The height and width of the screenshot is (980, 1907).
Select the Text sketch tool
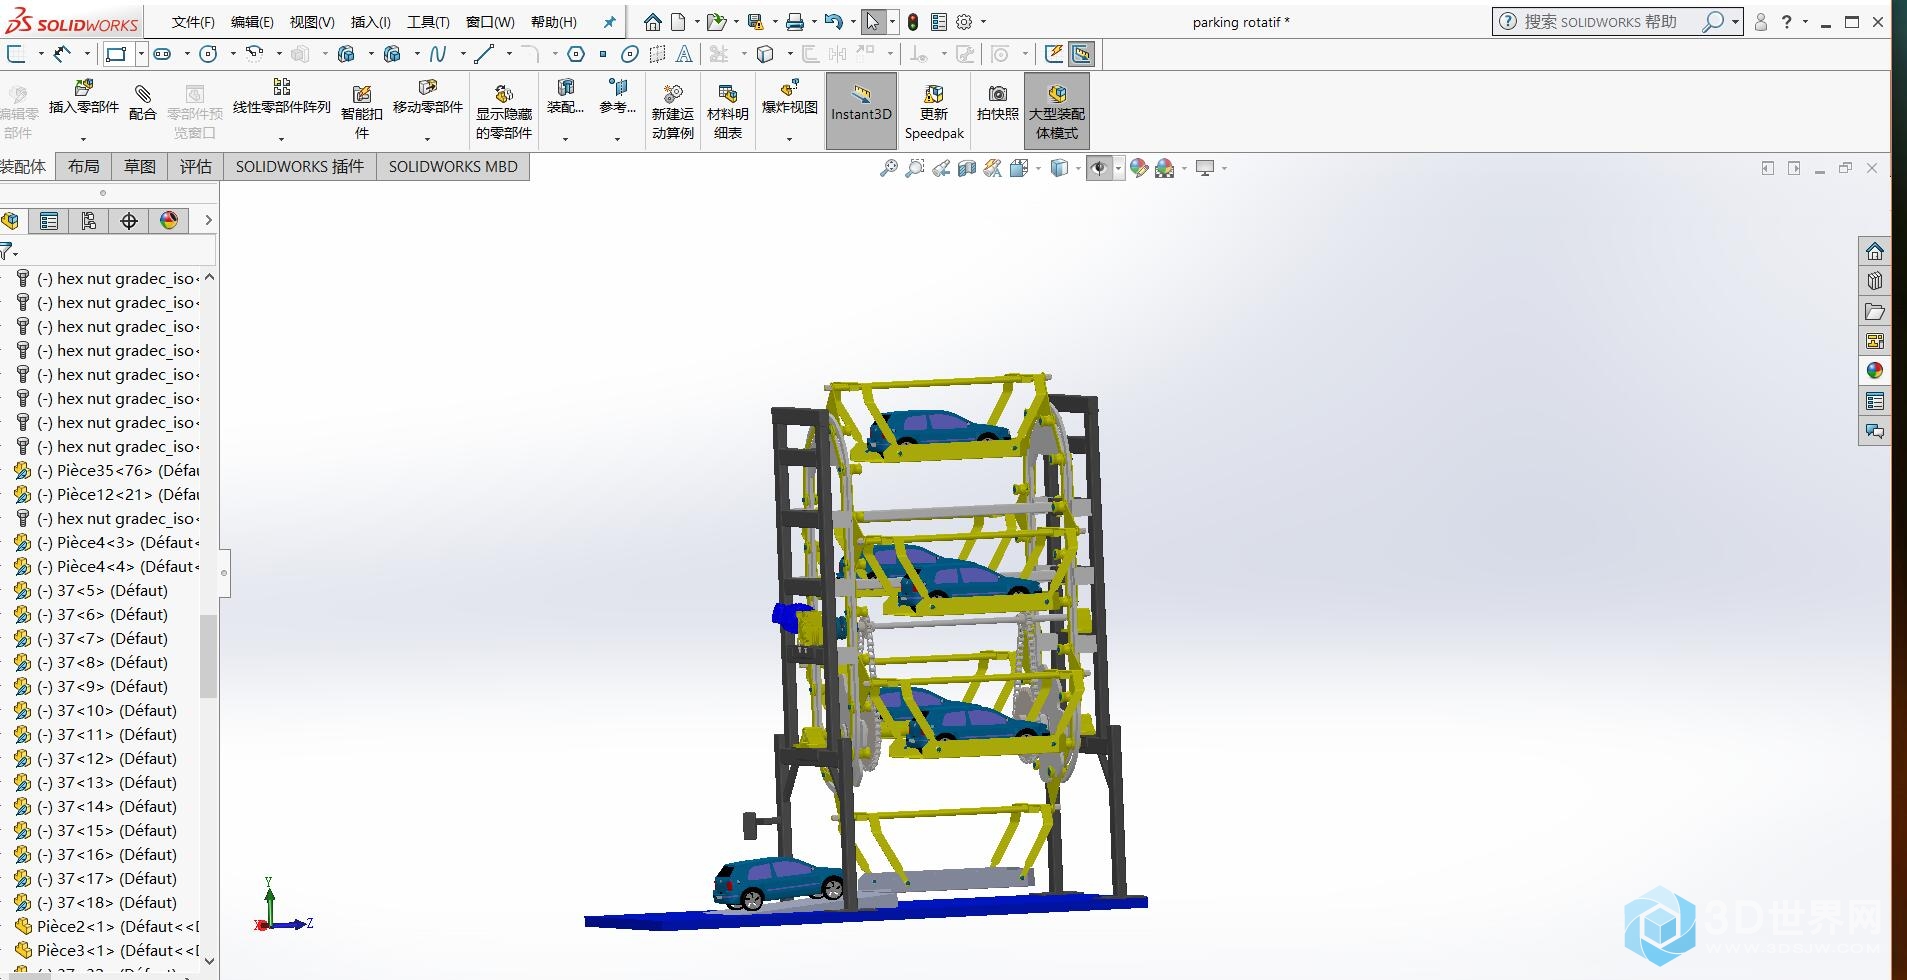(684, 54)
